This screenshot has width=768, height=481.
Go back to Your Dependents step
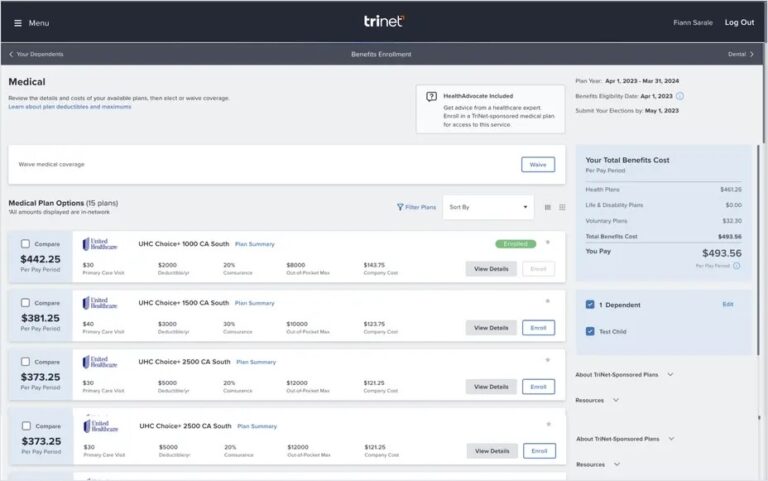coord(36,54)
